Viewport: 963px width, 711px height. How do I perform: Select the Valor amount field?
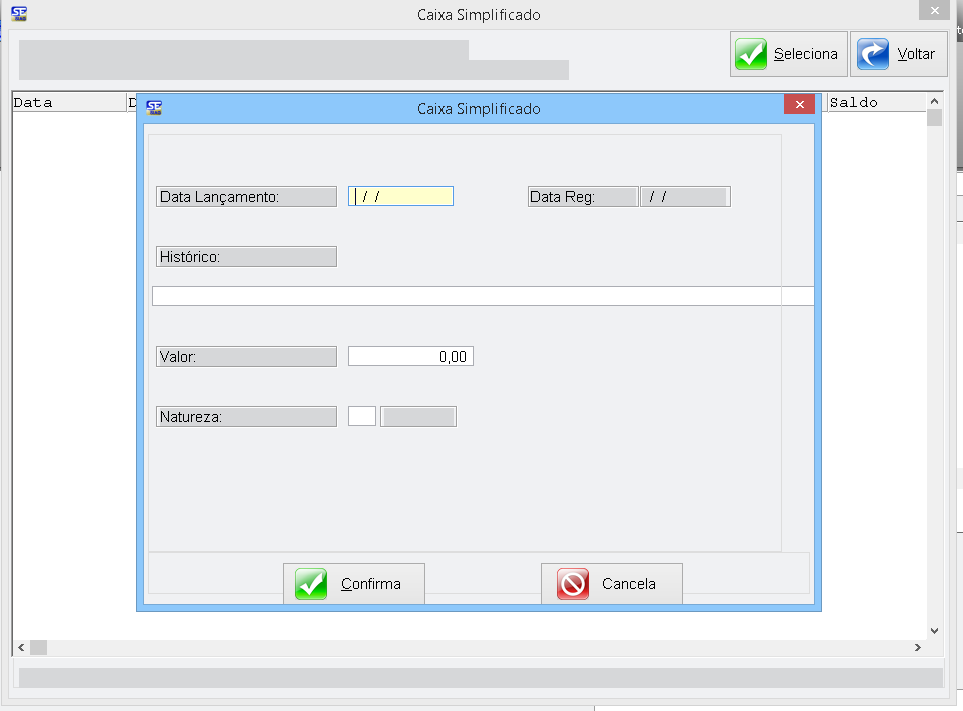[x=410, y=357]
